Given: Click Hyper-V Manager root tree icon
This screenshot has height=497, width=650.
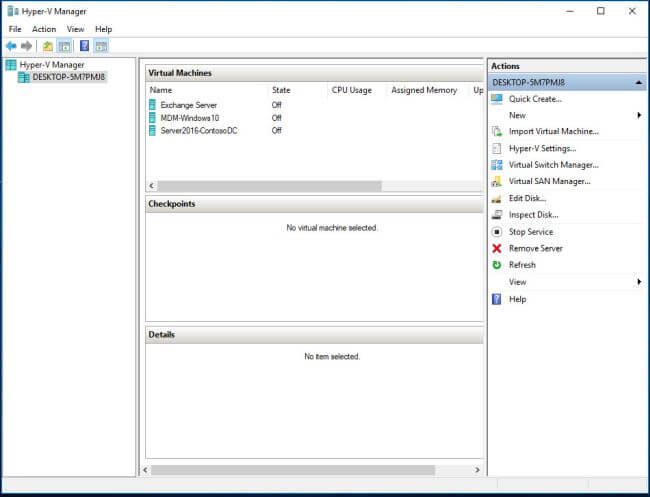Looking at the screenshot, I should tap(11, 65).
